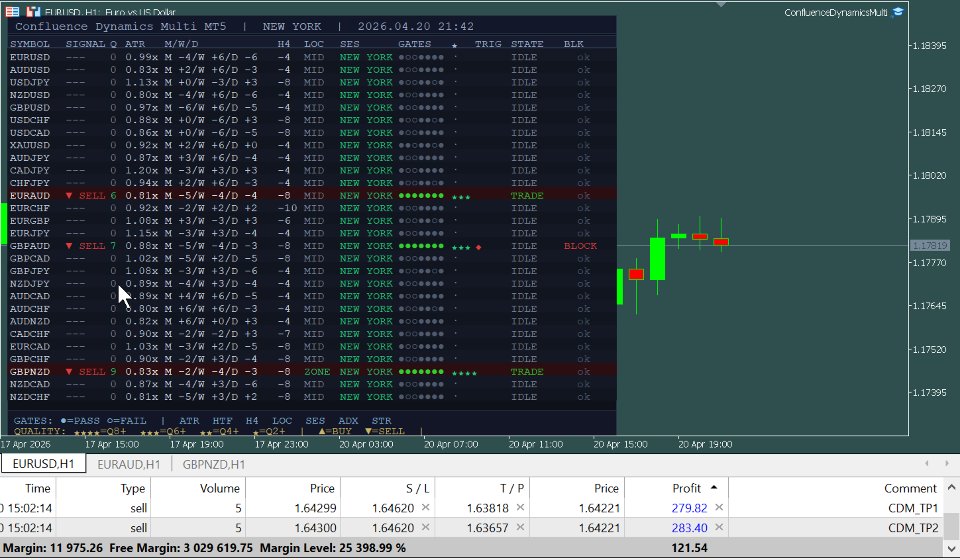Click the Margin summary row text
Screen dimensions: 960x560
pos(205,548)
